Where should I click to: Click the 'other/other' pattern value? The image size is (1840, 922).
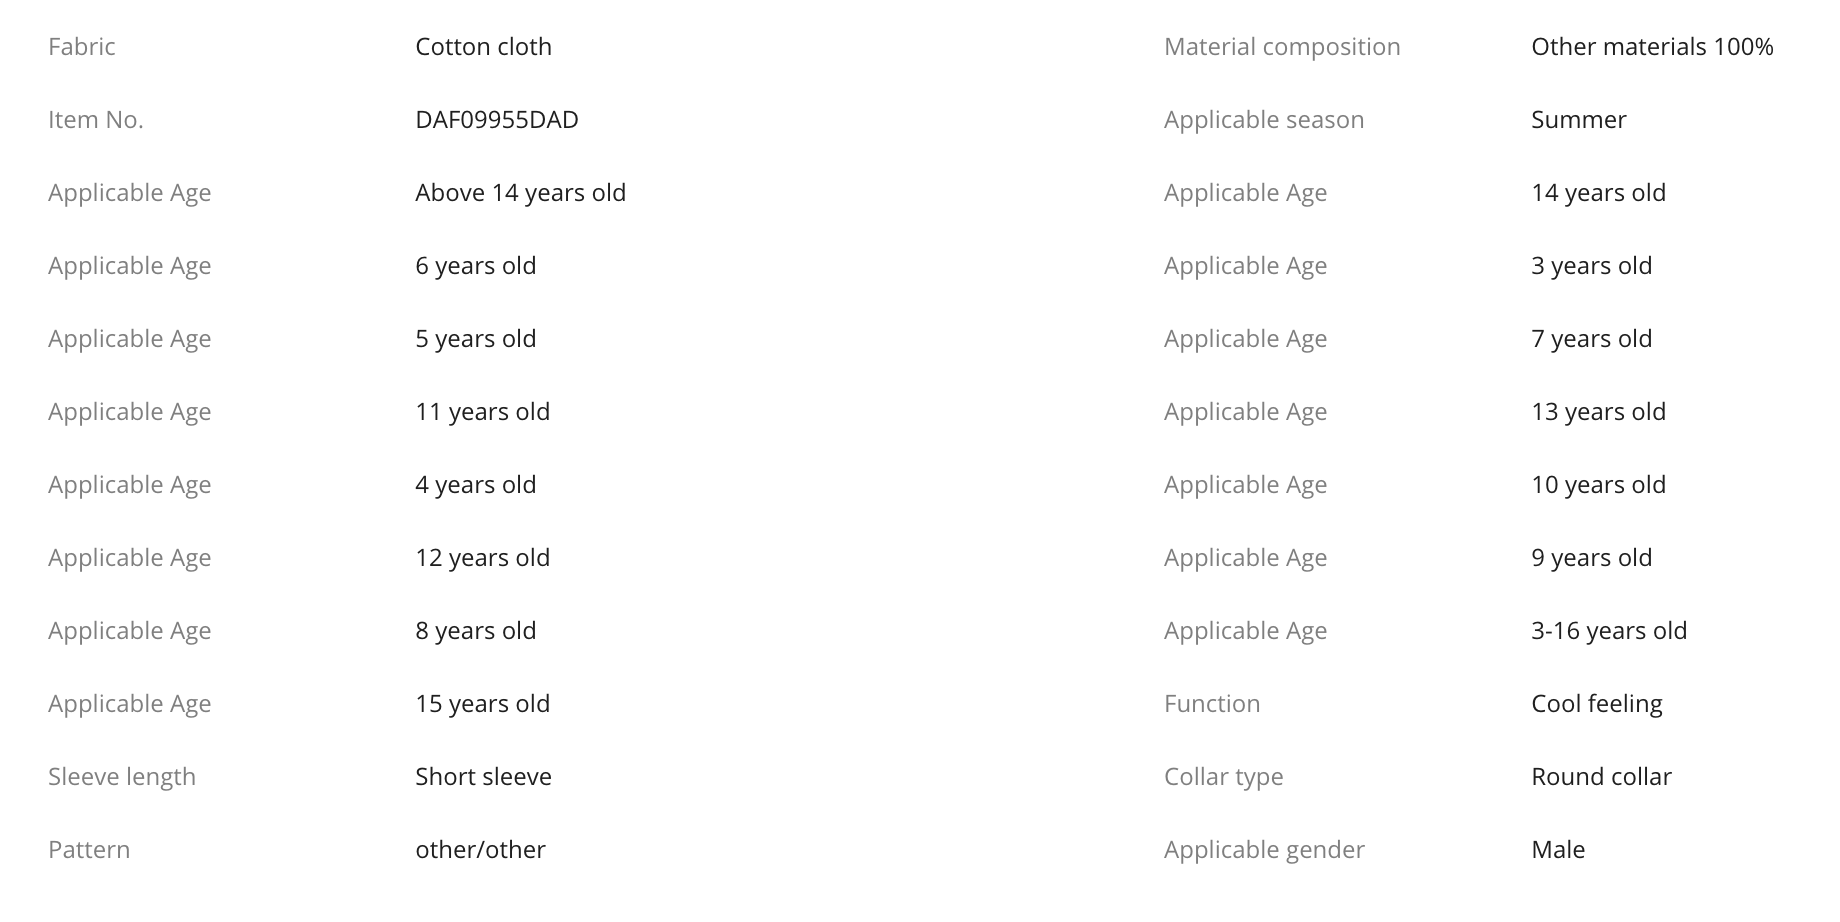click(480, 850)
